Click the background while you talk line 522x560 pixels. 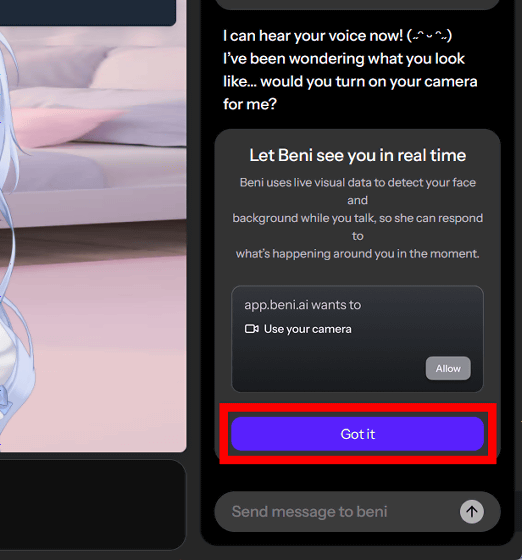click(357, 218)
